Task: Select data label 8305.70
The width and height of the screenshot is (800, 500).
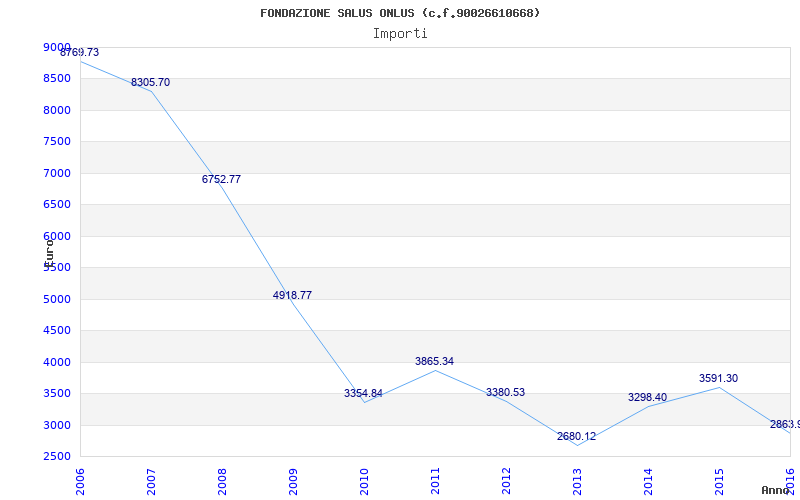Action: [x=151, y=82]
